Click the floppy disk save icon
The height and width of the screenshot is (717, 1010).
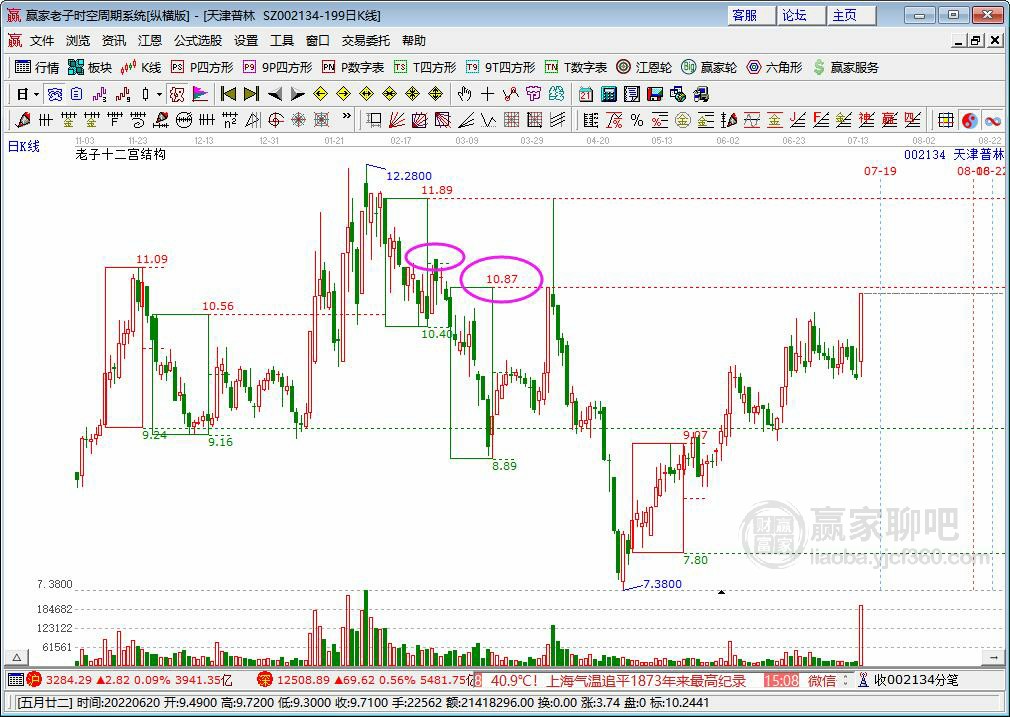click(654, 95)
